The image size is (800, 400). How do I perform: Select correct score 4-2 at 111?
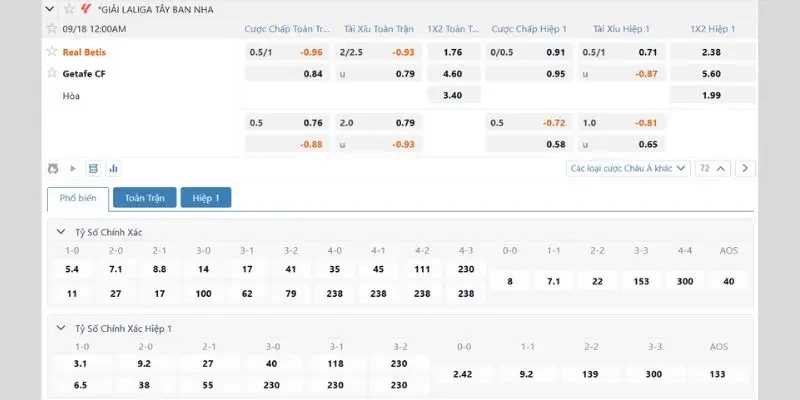coord(422,269)
